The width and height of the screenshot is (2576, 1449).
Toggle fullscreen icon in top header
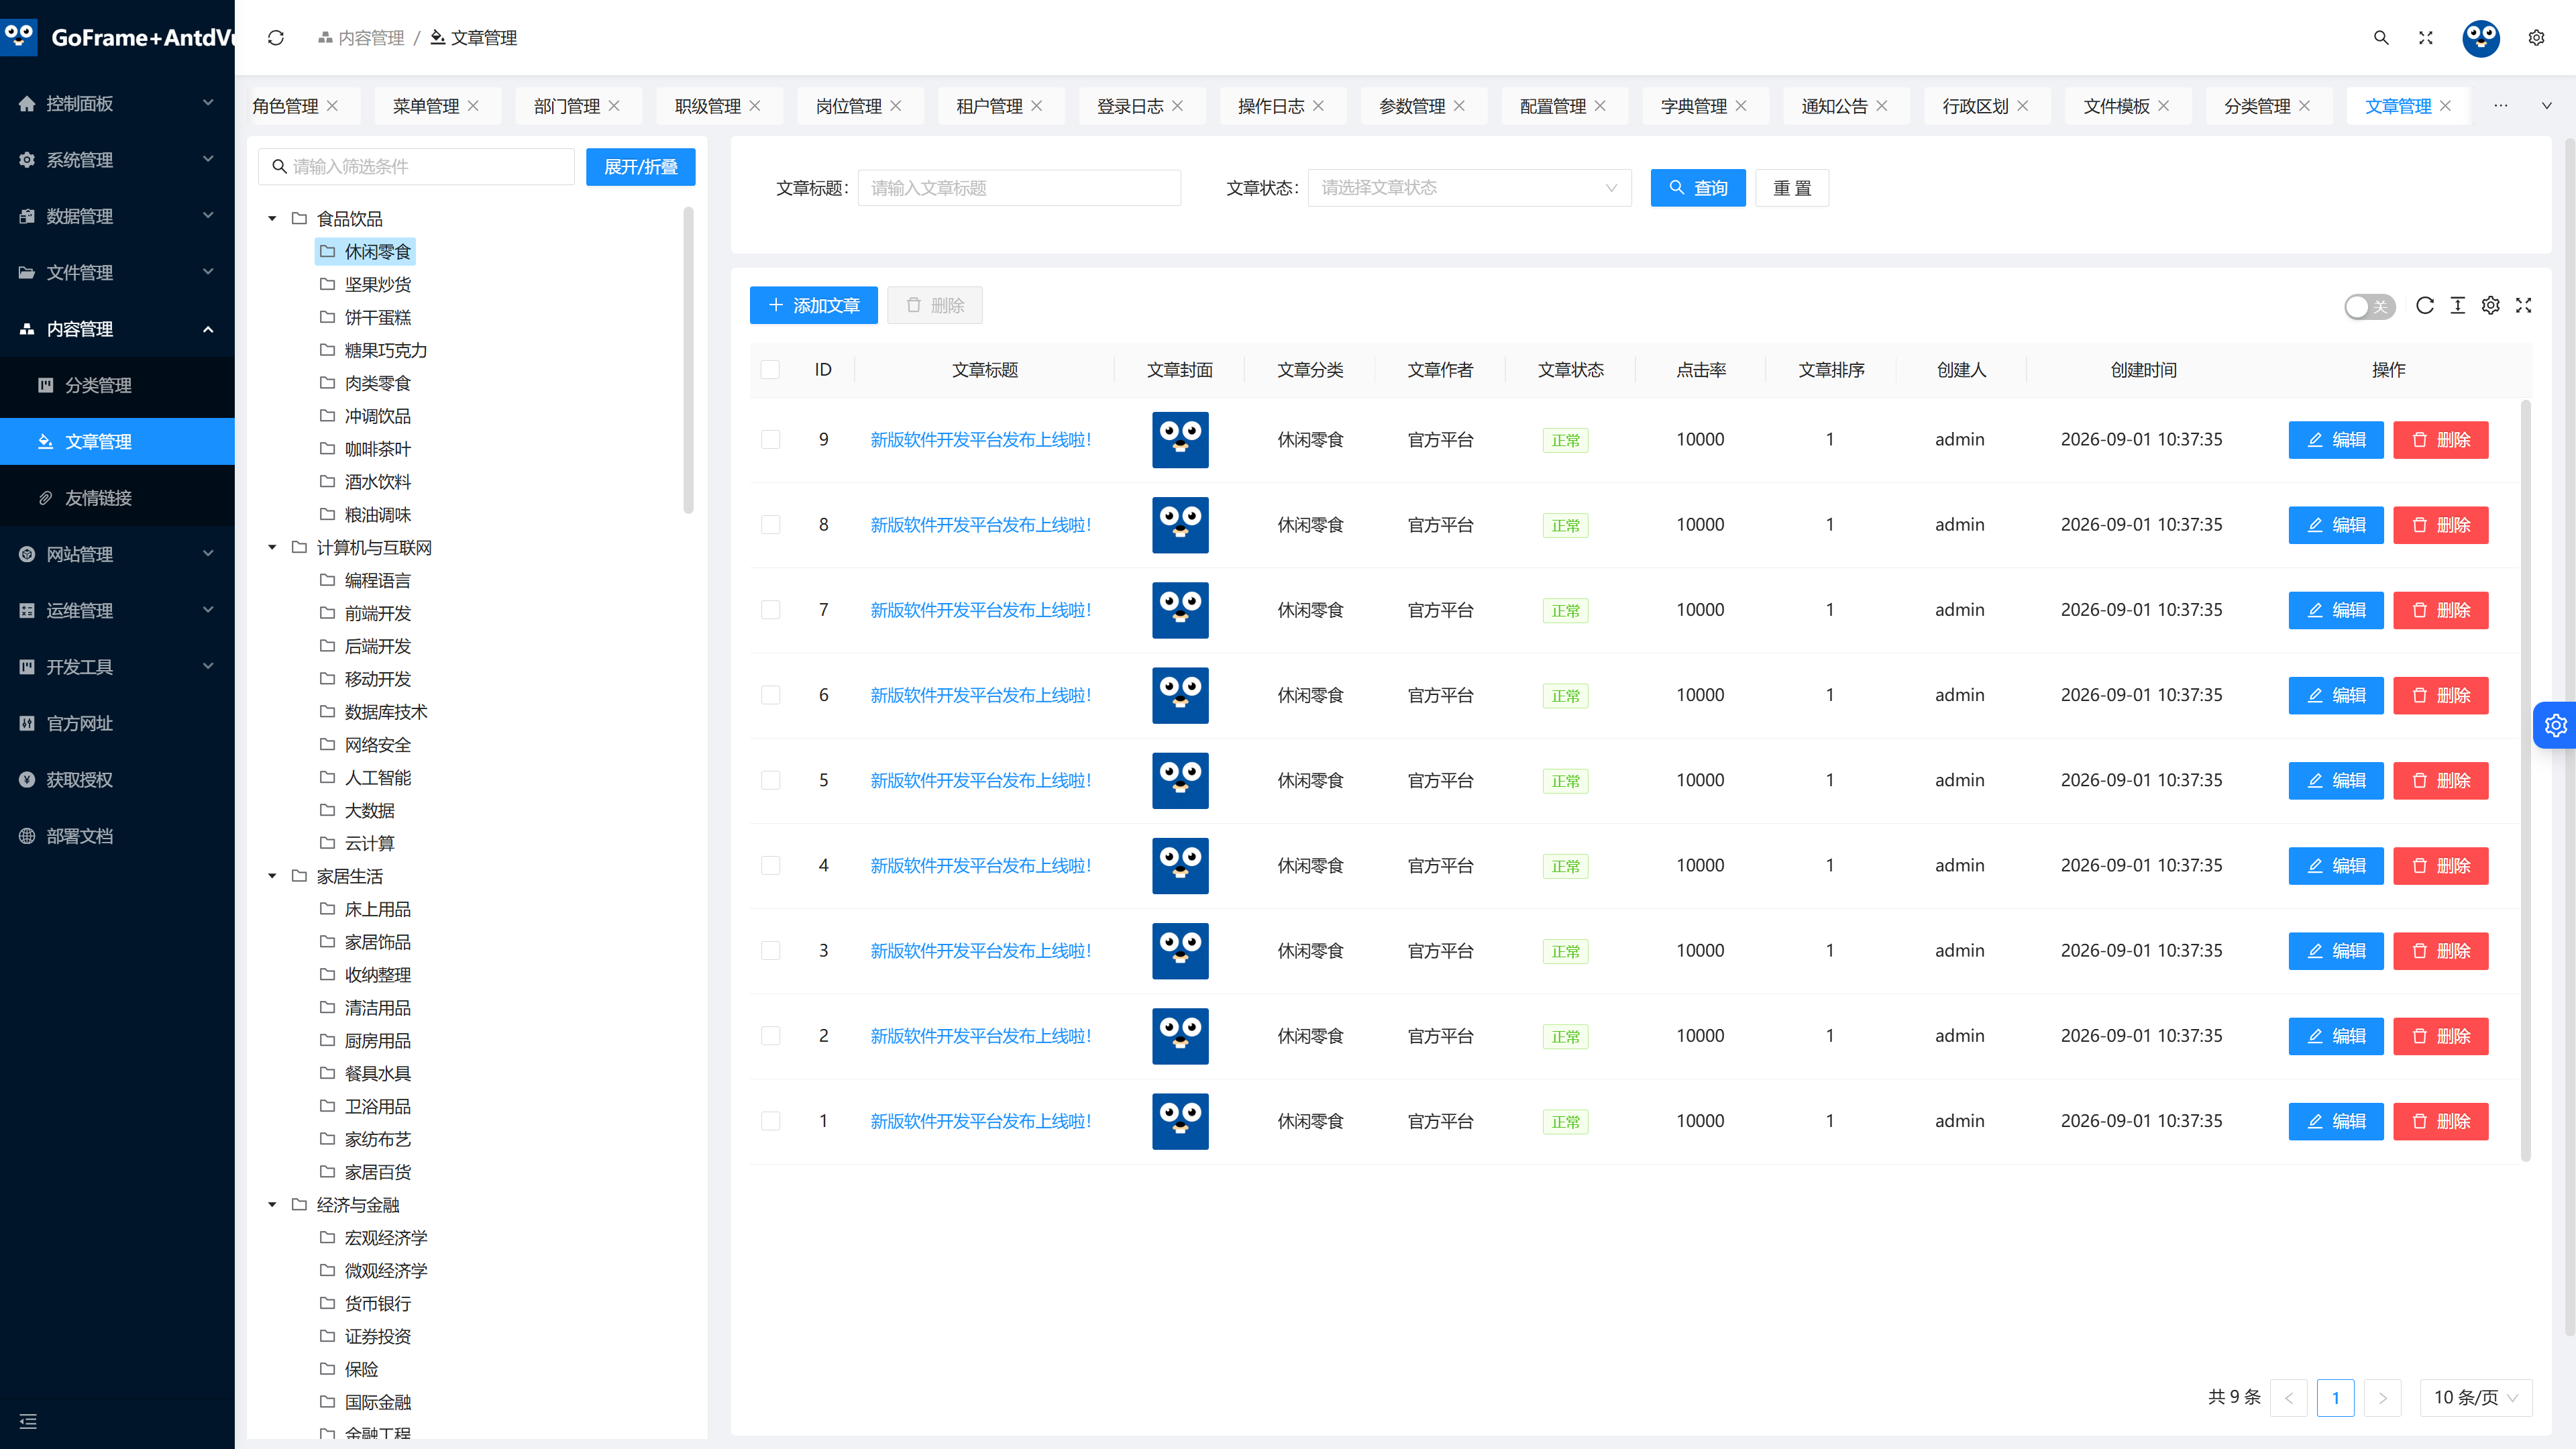click(x=2425, y=38)
